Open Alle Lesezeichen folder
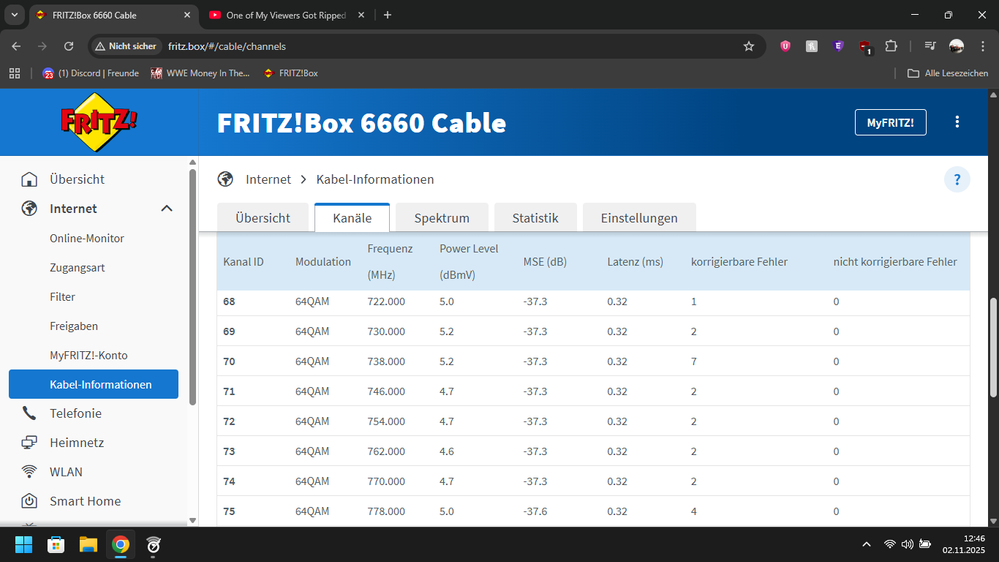999x562 pixels. (947, 73)
